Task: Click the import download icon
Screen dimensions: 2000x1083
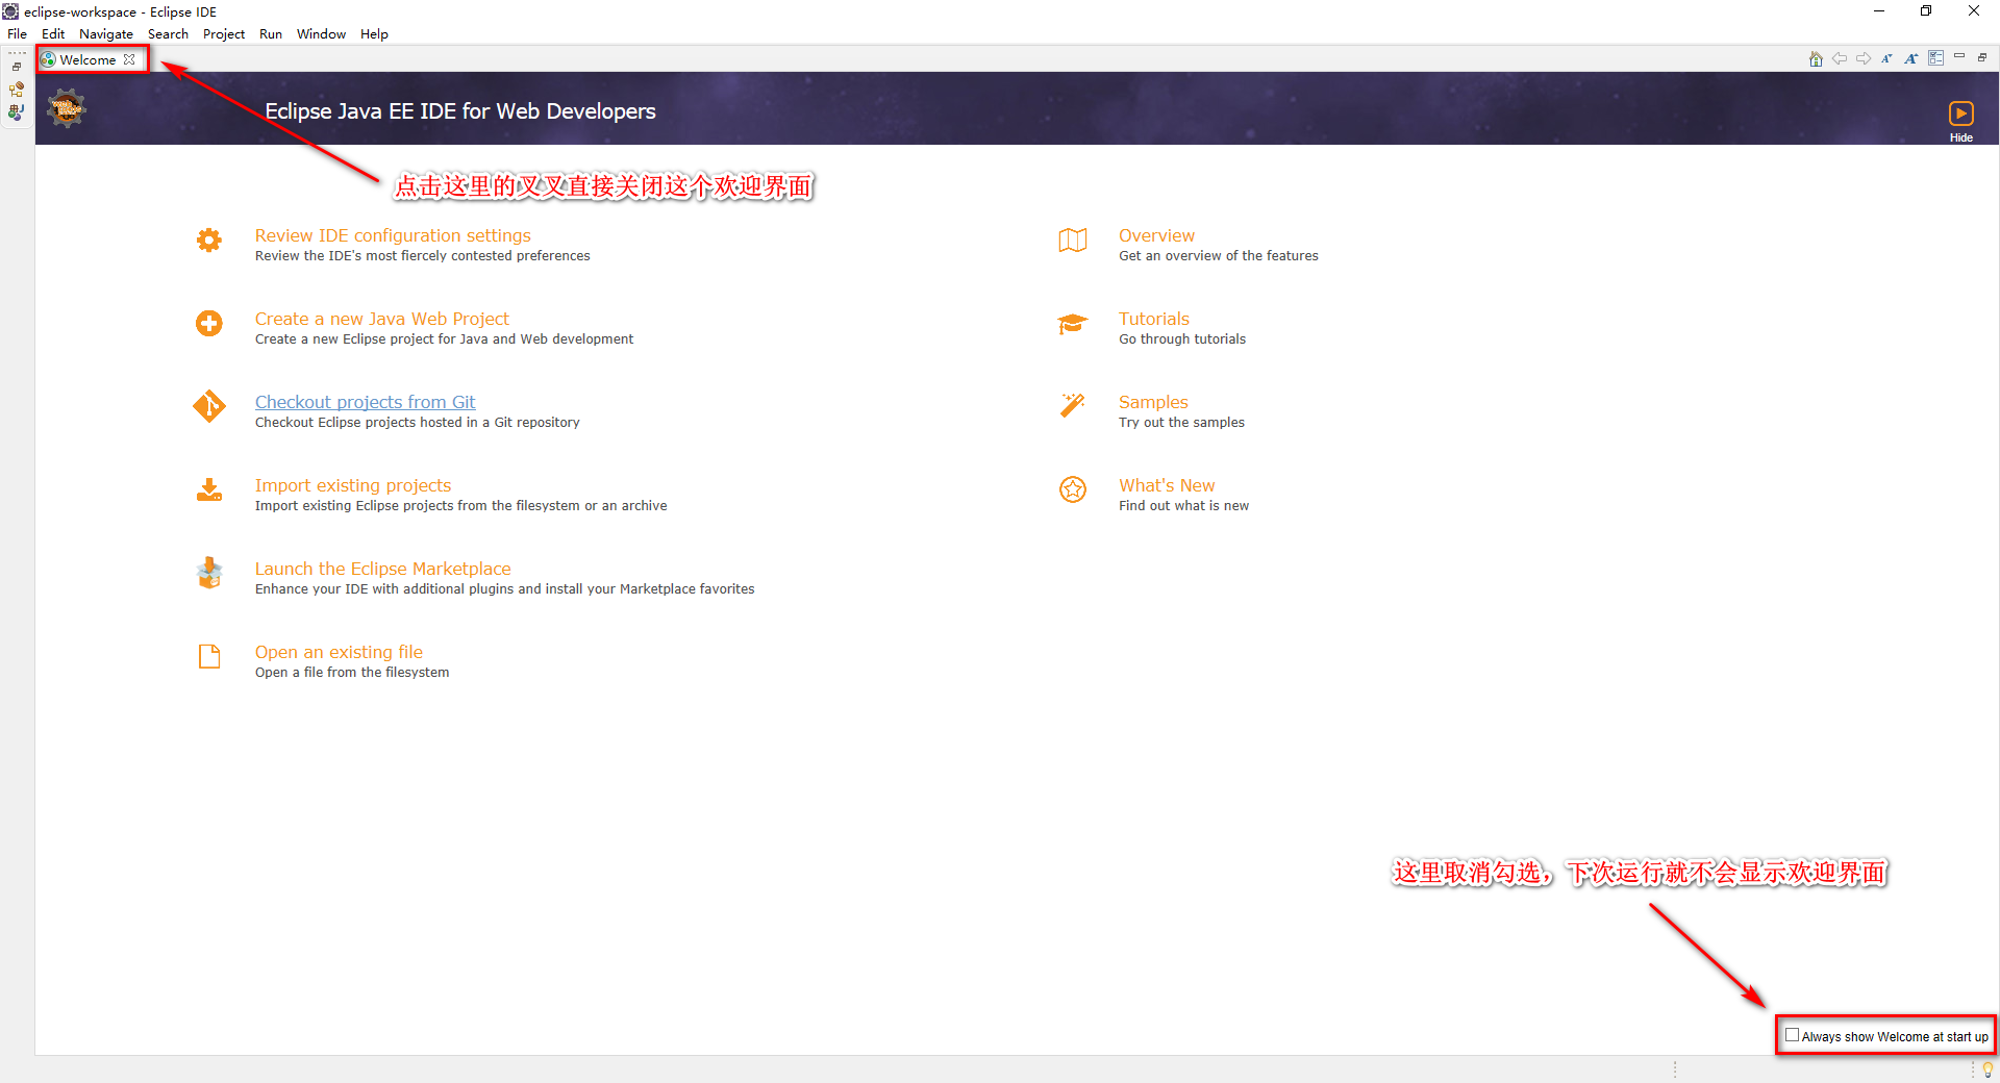Action: click(209, 489)
